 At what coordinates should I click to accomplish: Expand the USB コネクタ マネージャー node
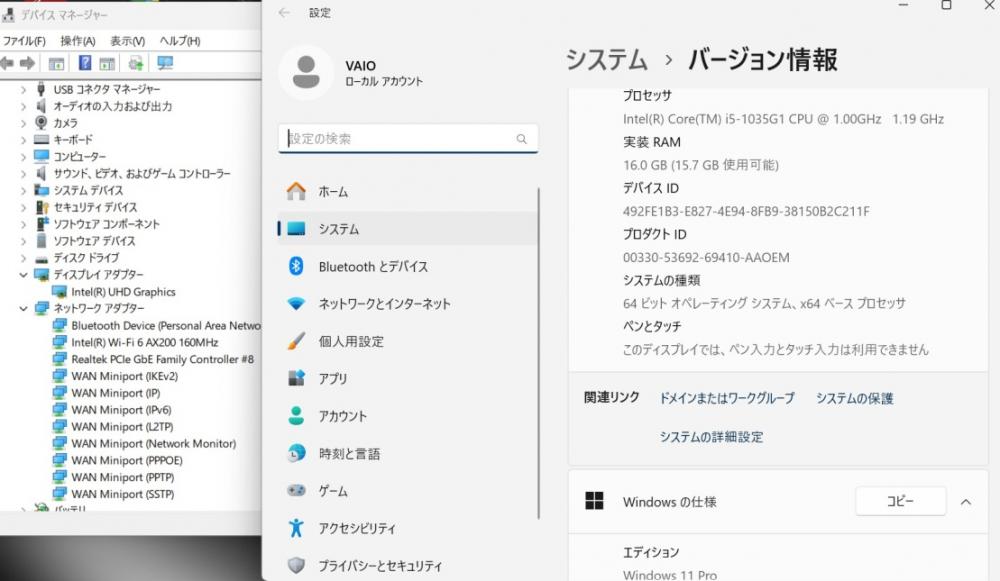24,89
